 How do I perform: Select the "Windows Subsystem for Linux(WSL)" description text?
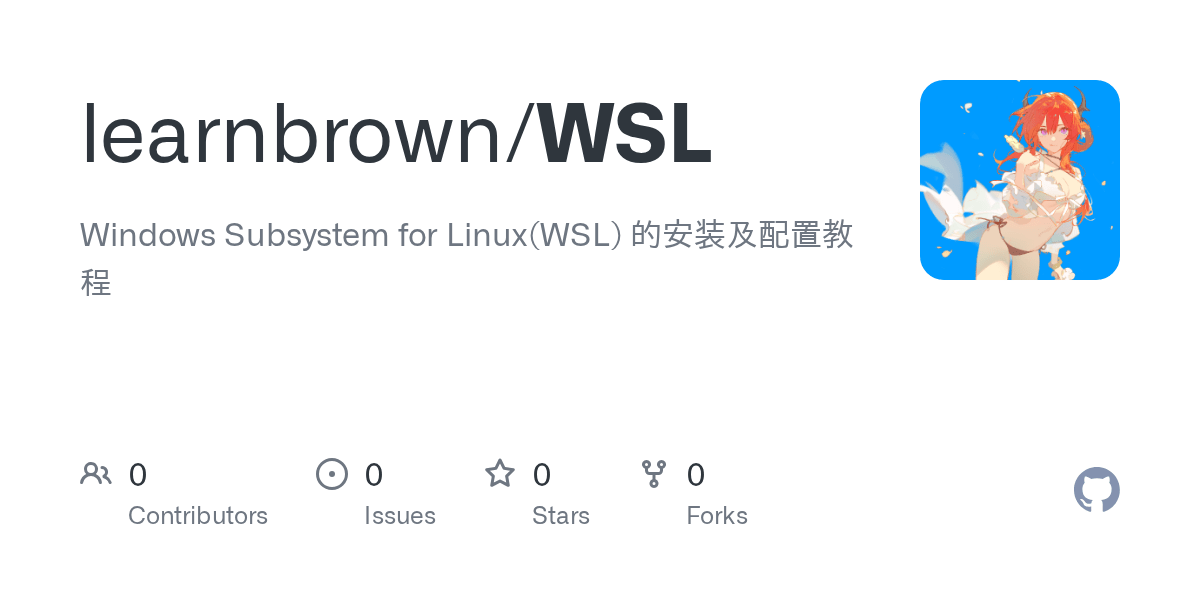click(x=350, y=235)
